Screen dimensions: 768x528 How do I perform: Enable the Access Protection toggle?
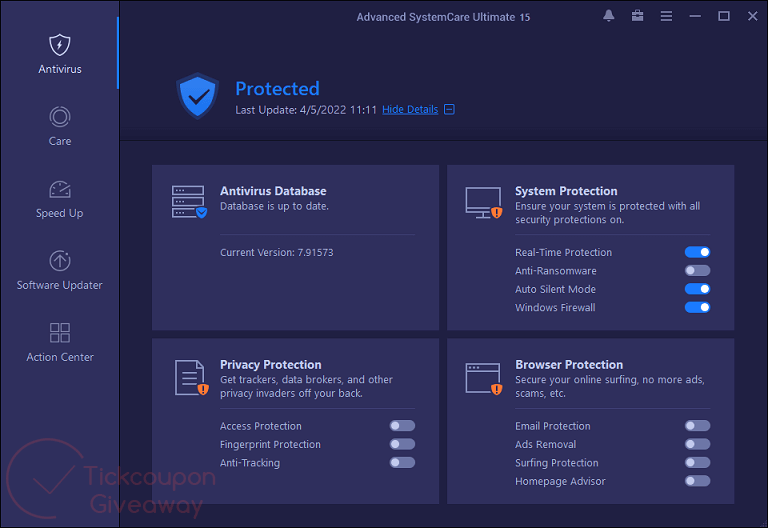tap(402, 426)
